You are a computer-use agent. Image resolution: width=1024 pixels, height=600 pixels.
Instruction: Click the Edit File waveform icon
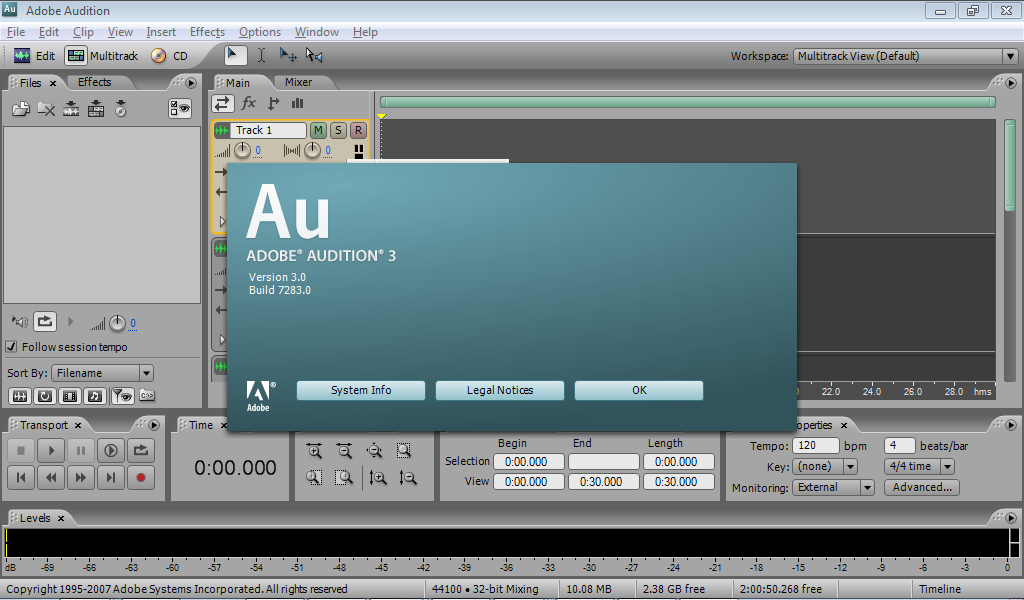pyautogui.click(x=71, y=108)
